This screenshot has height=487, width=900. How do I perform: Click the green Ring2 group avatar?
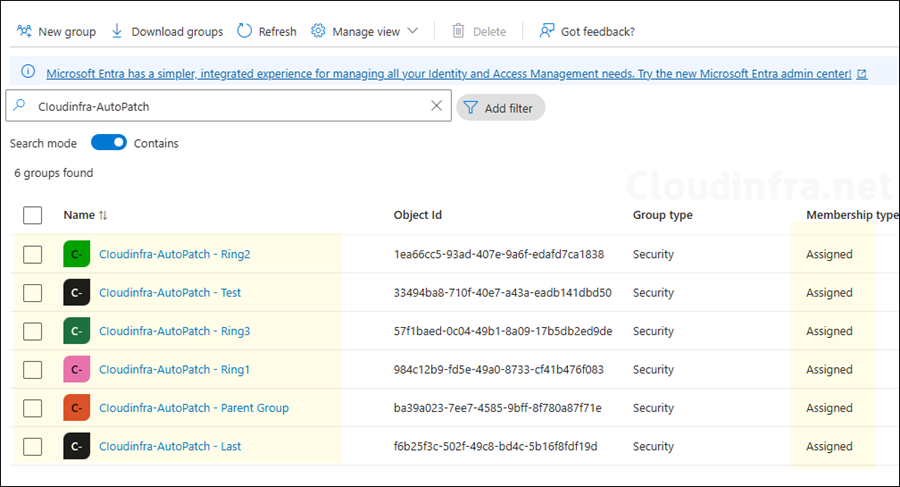pyautogui.click(x=77, y=254)
